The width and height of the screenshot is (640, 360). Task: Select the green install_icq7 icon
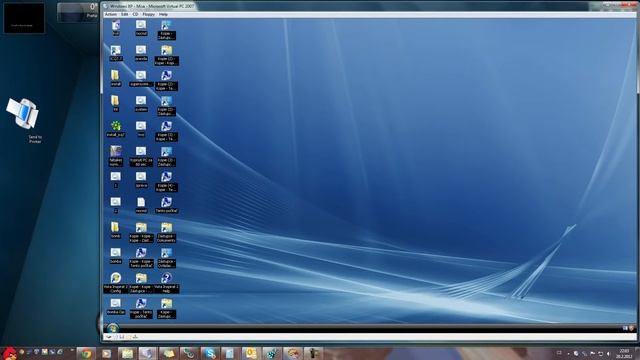click(x=116, y=129)
